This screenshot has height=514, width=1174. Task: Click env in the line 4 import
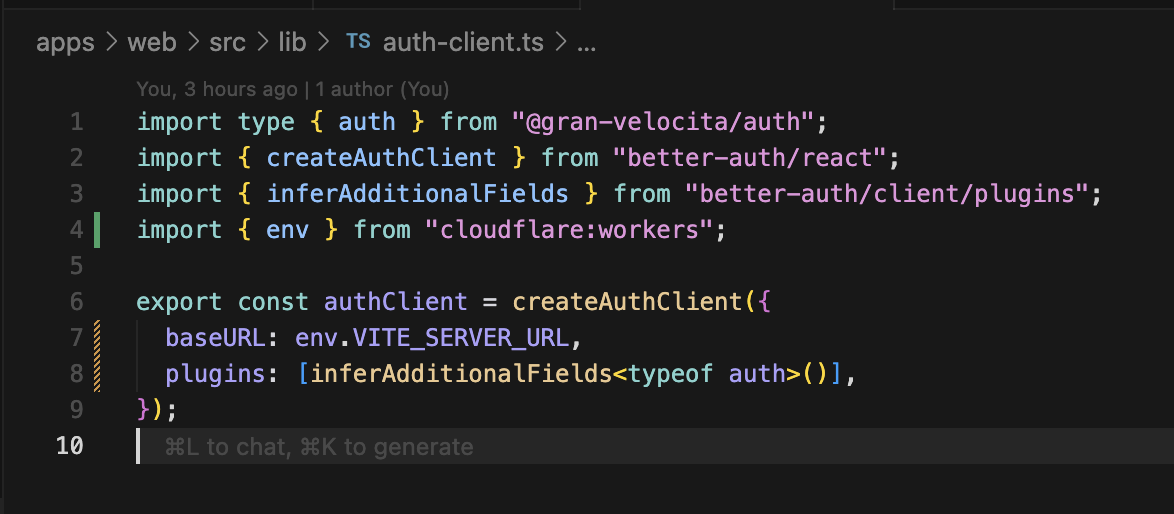coord(288,230)
